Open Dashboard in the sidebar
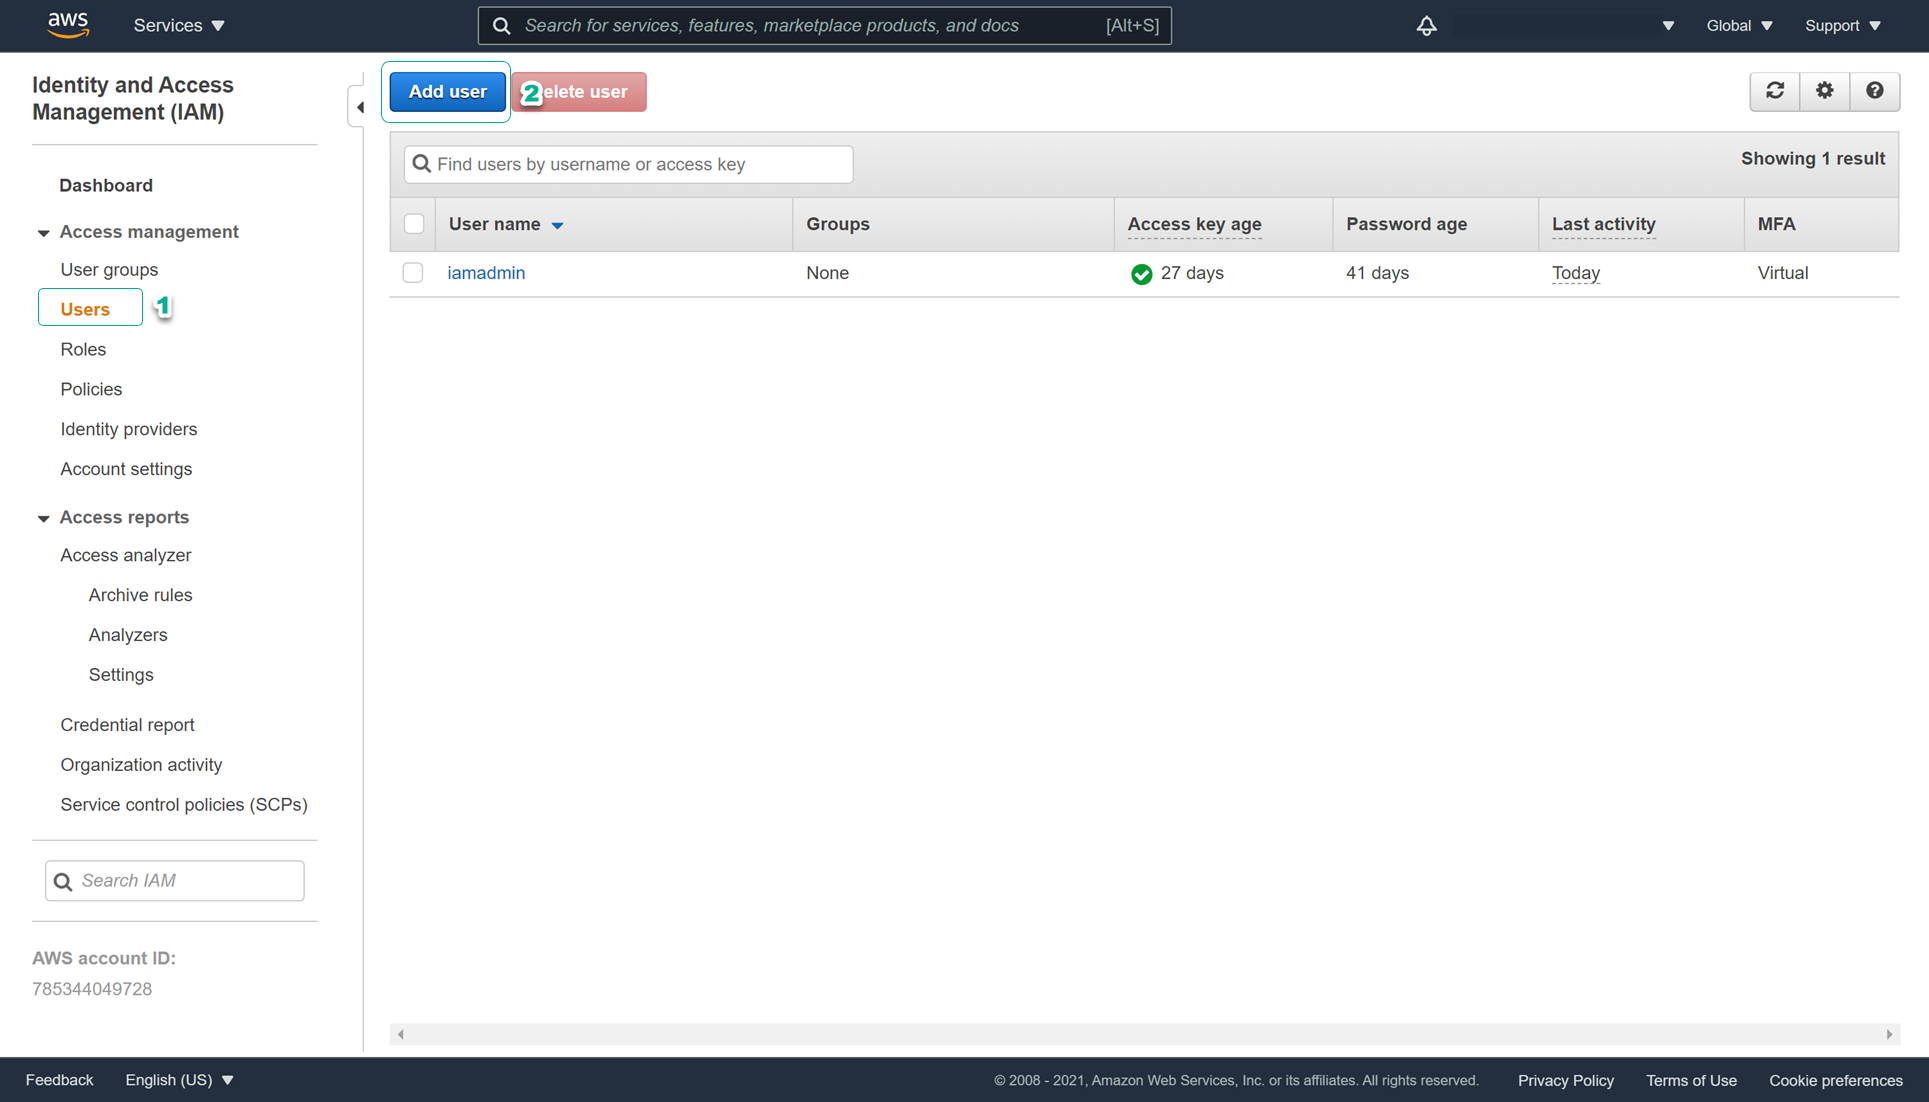 pos(106,185)
